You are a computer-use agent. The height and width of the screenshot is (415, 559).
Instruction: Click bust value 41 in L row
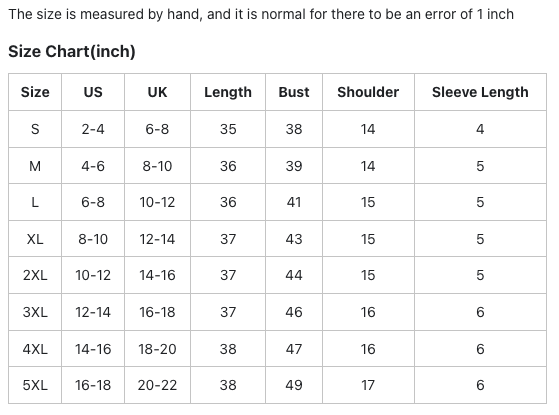pos(294,202)
